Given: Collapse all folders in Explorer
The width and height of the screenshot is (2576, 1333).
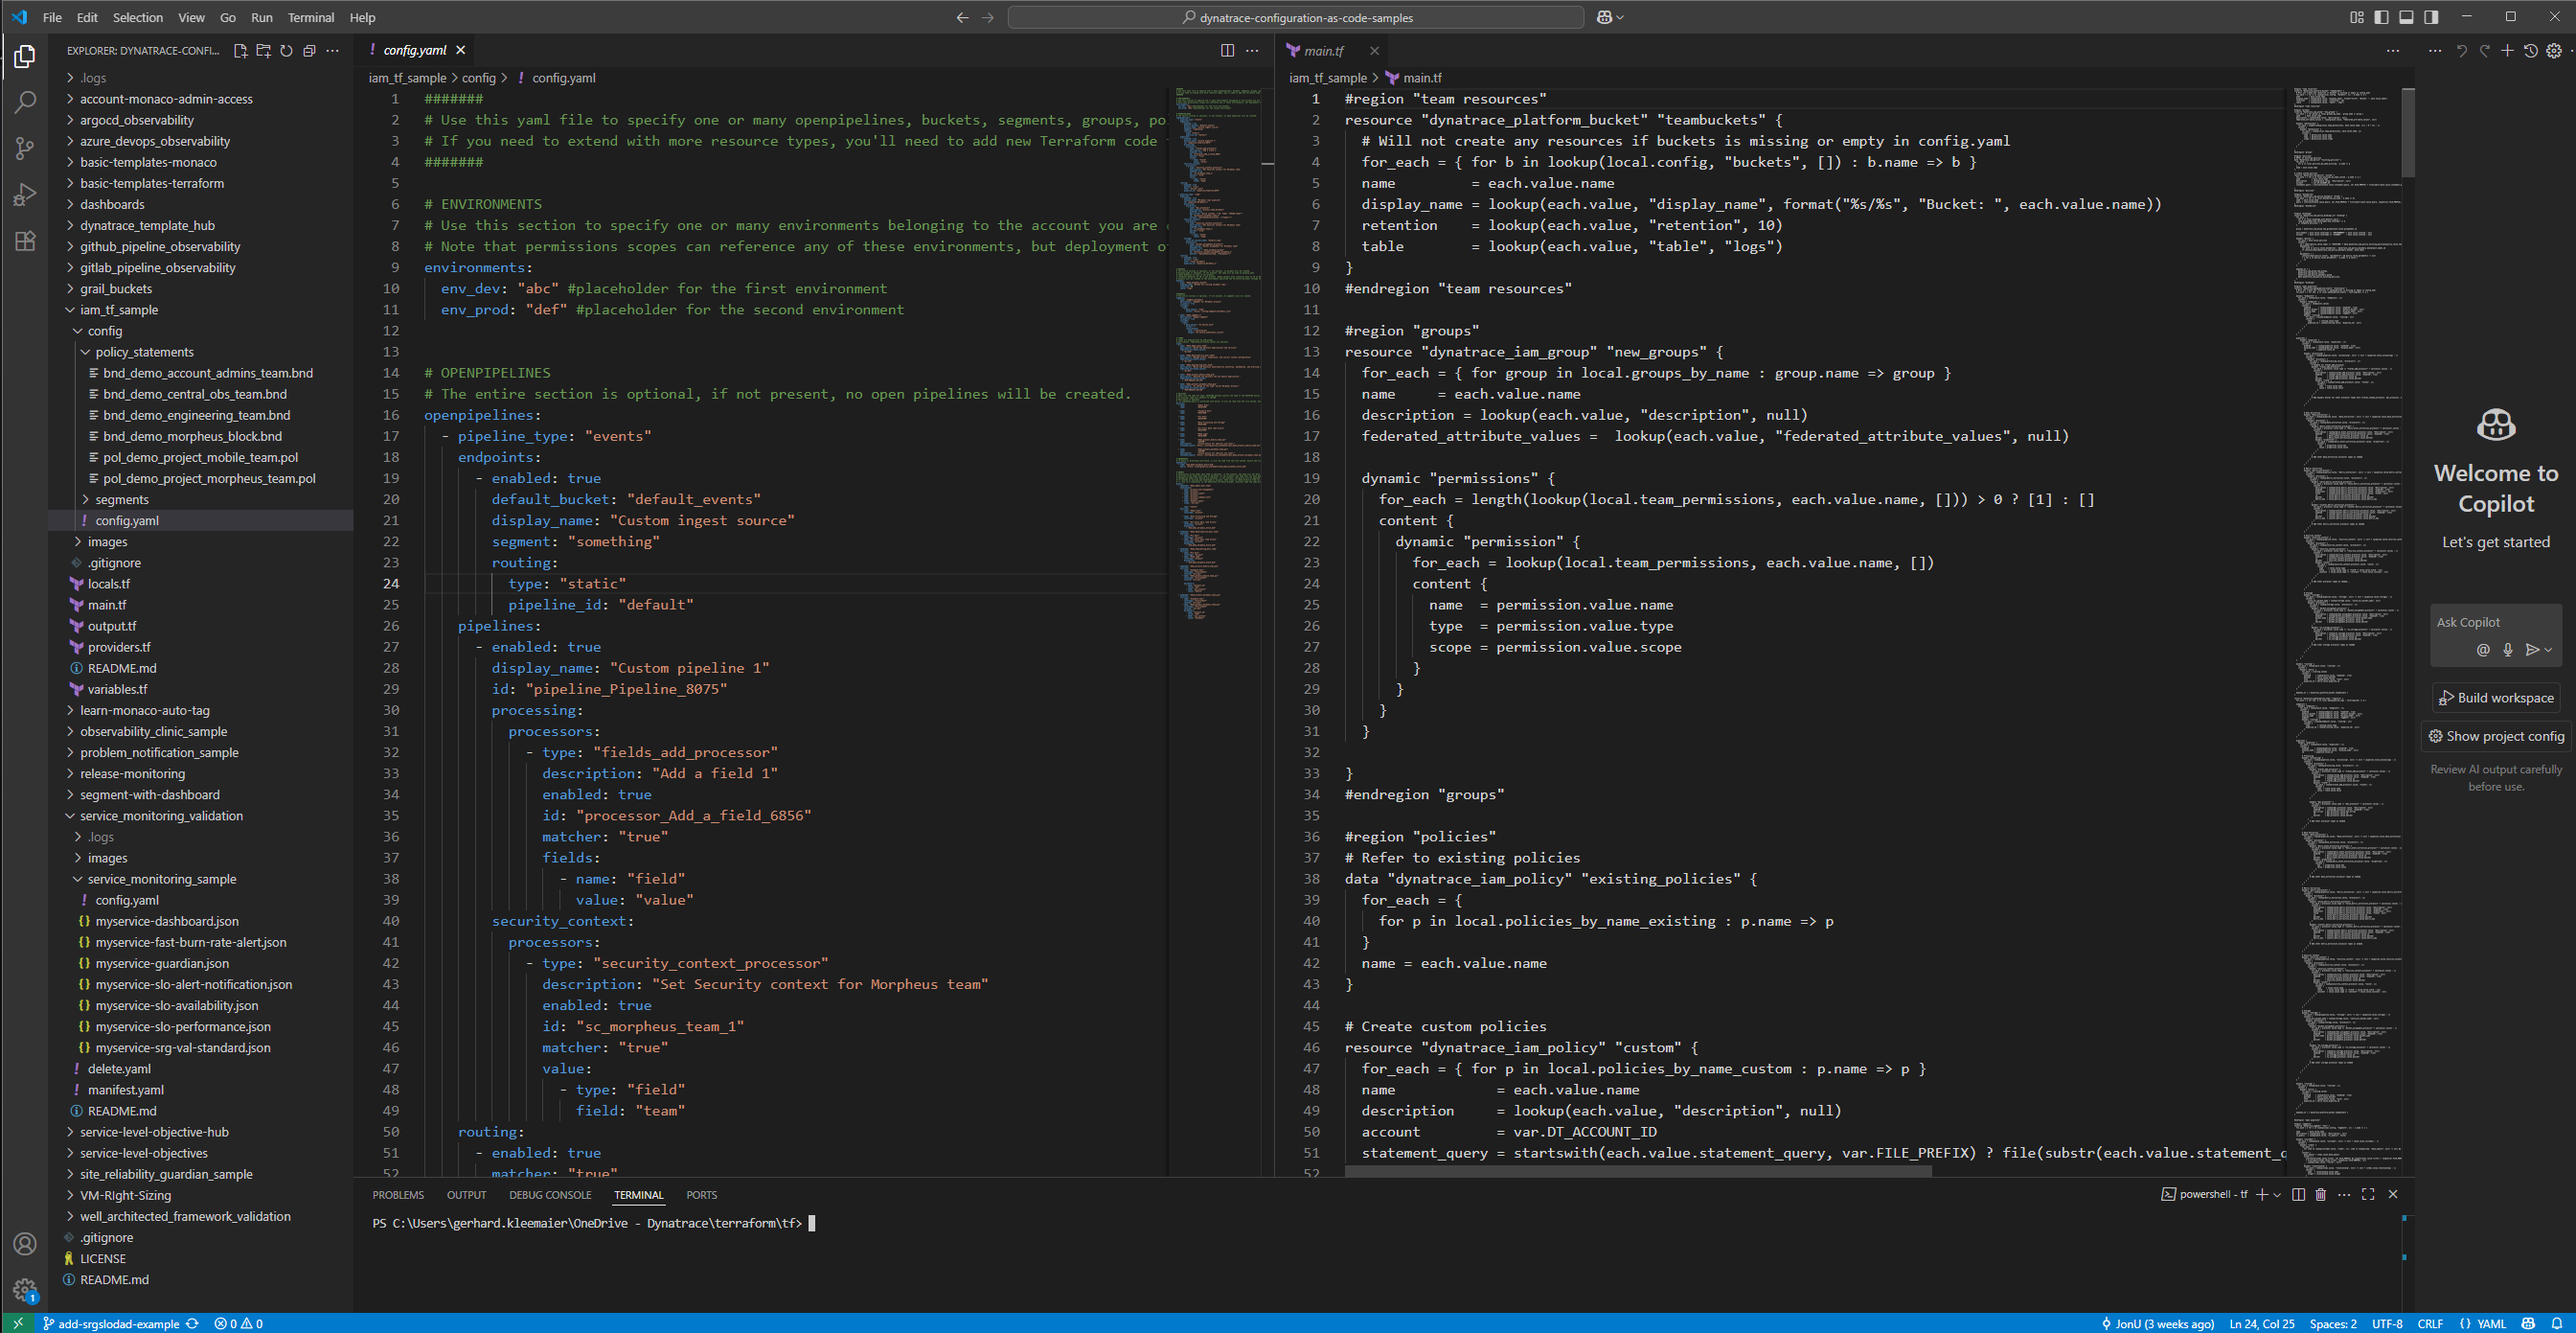Looking at the screenshot, I should tap(309, 51).
